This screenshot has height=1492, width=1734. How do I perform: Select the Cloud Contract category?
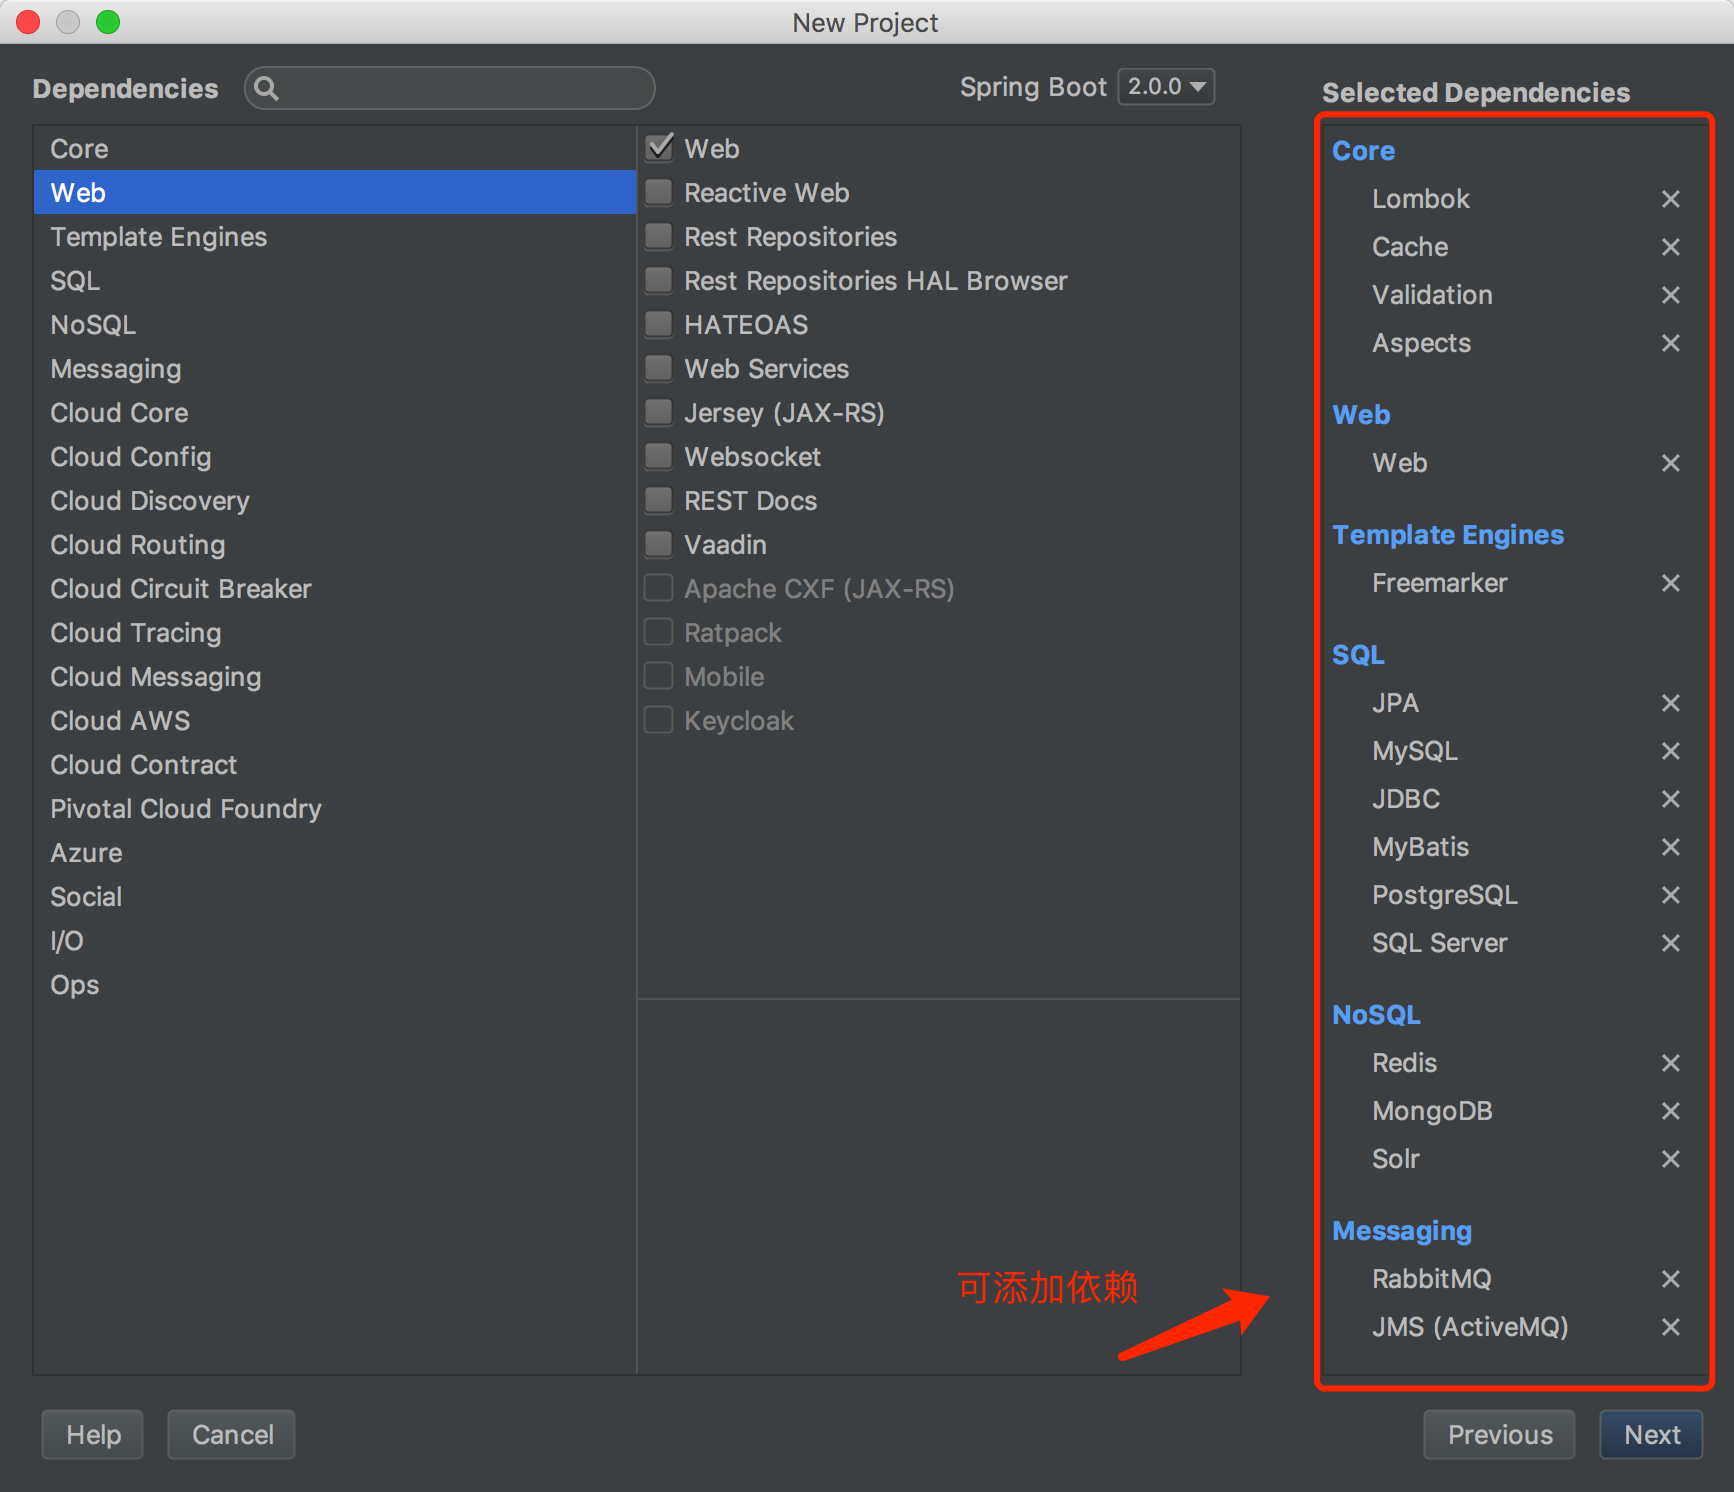coord(335,765)
